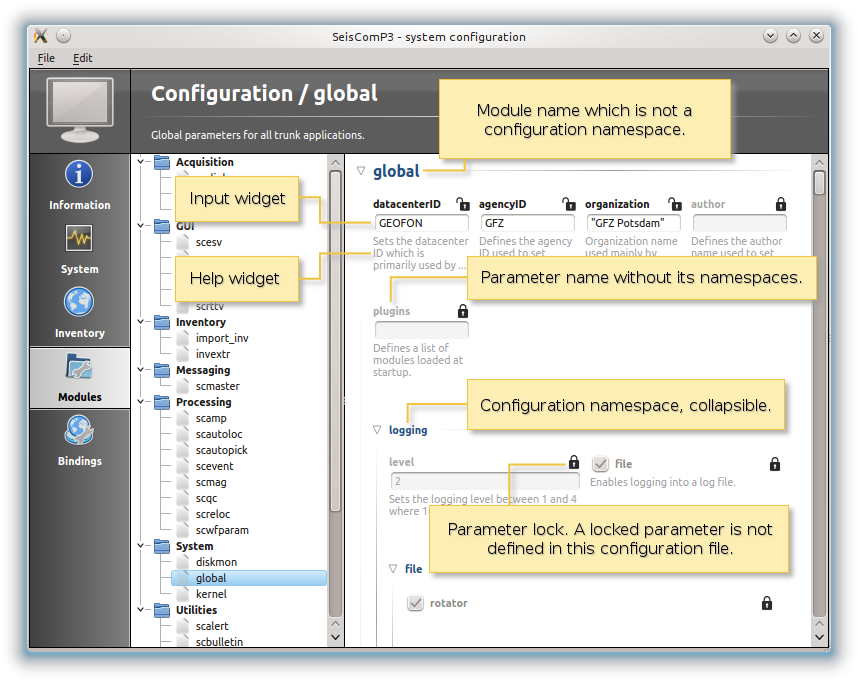Image resolution: width=858 pixels, height=681 pixels.
Task: Collapse the Acquisition tree branch
Action: [x=141, y=162]
